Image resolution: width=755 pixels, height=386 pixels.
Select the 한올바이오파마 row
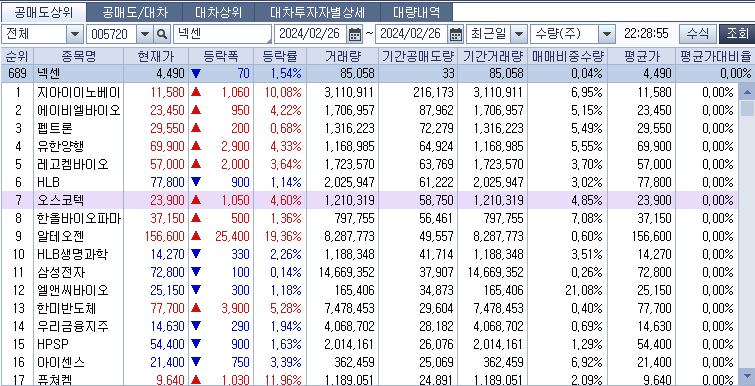pyautogui.click(x=370, y=218)
